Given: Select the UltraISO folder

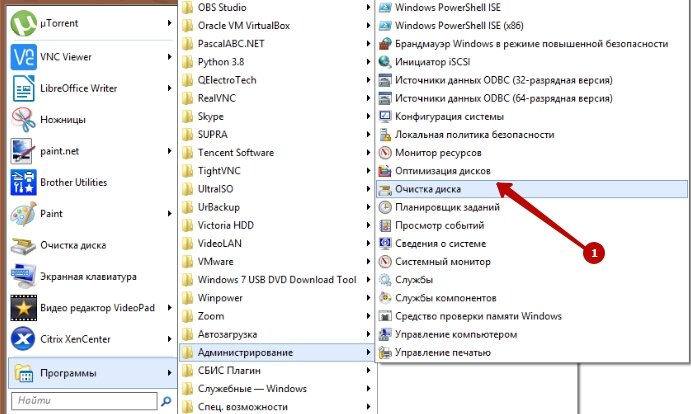Looking at the screenshot, I should pyautogui.click(x=277, y=189).
